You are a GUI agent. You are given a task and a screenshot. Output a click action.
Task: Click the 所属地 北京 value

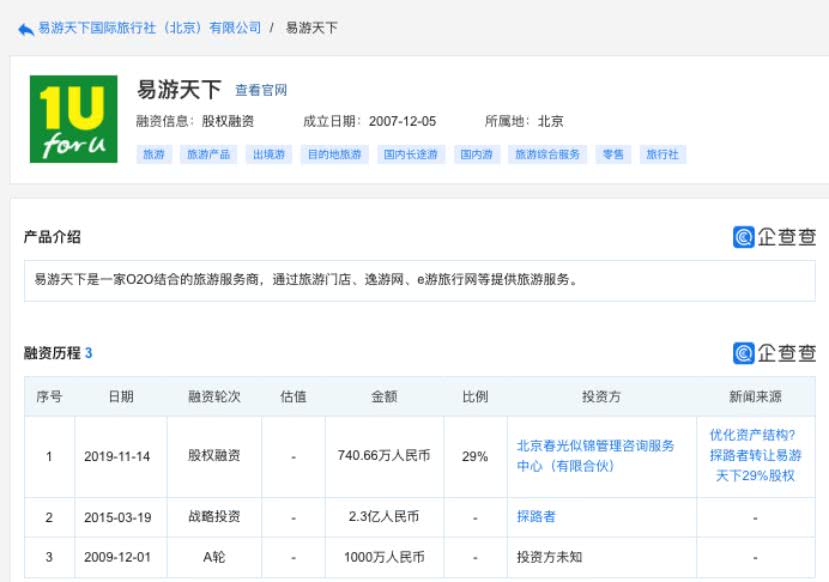(x=550, y=122)
